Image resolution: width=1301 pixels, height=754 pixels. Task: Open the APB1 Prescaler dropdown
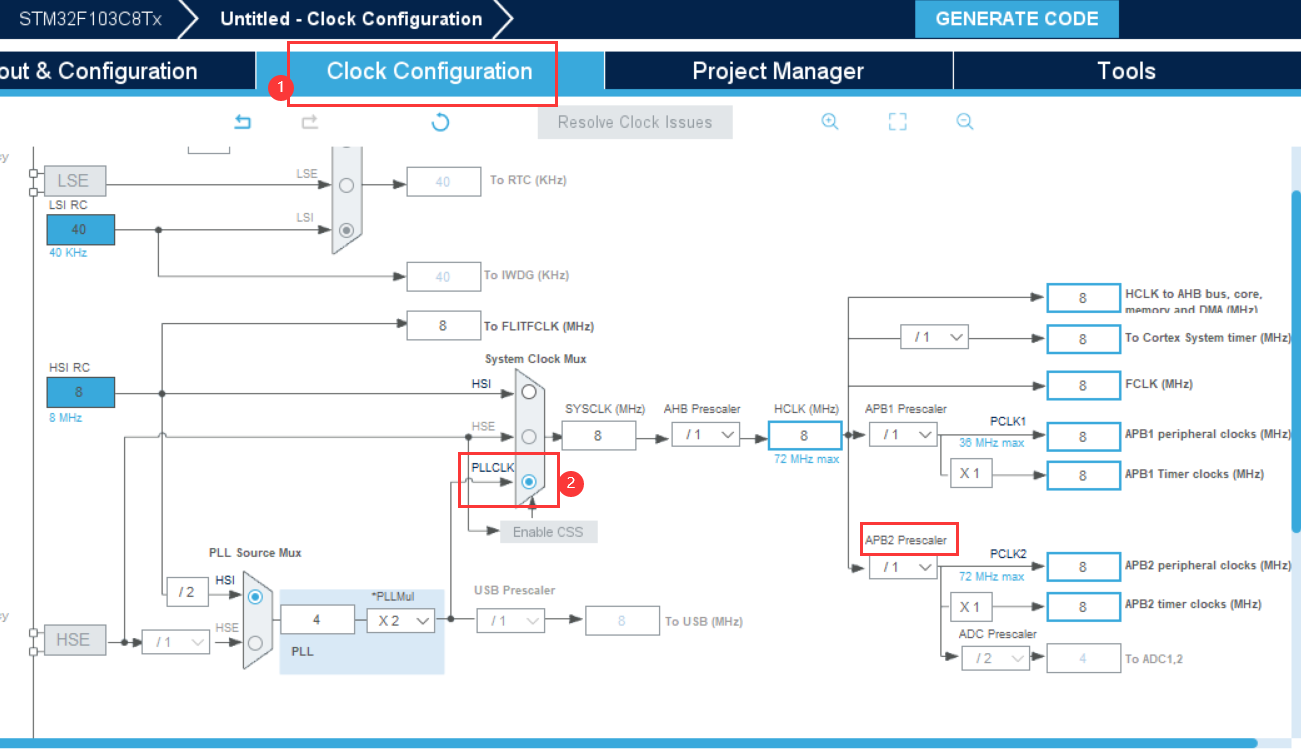pyautogui.click(x=903, y=435)
